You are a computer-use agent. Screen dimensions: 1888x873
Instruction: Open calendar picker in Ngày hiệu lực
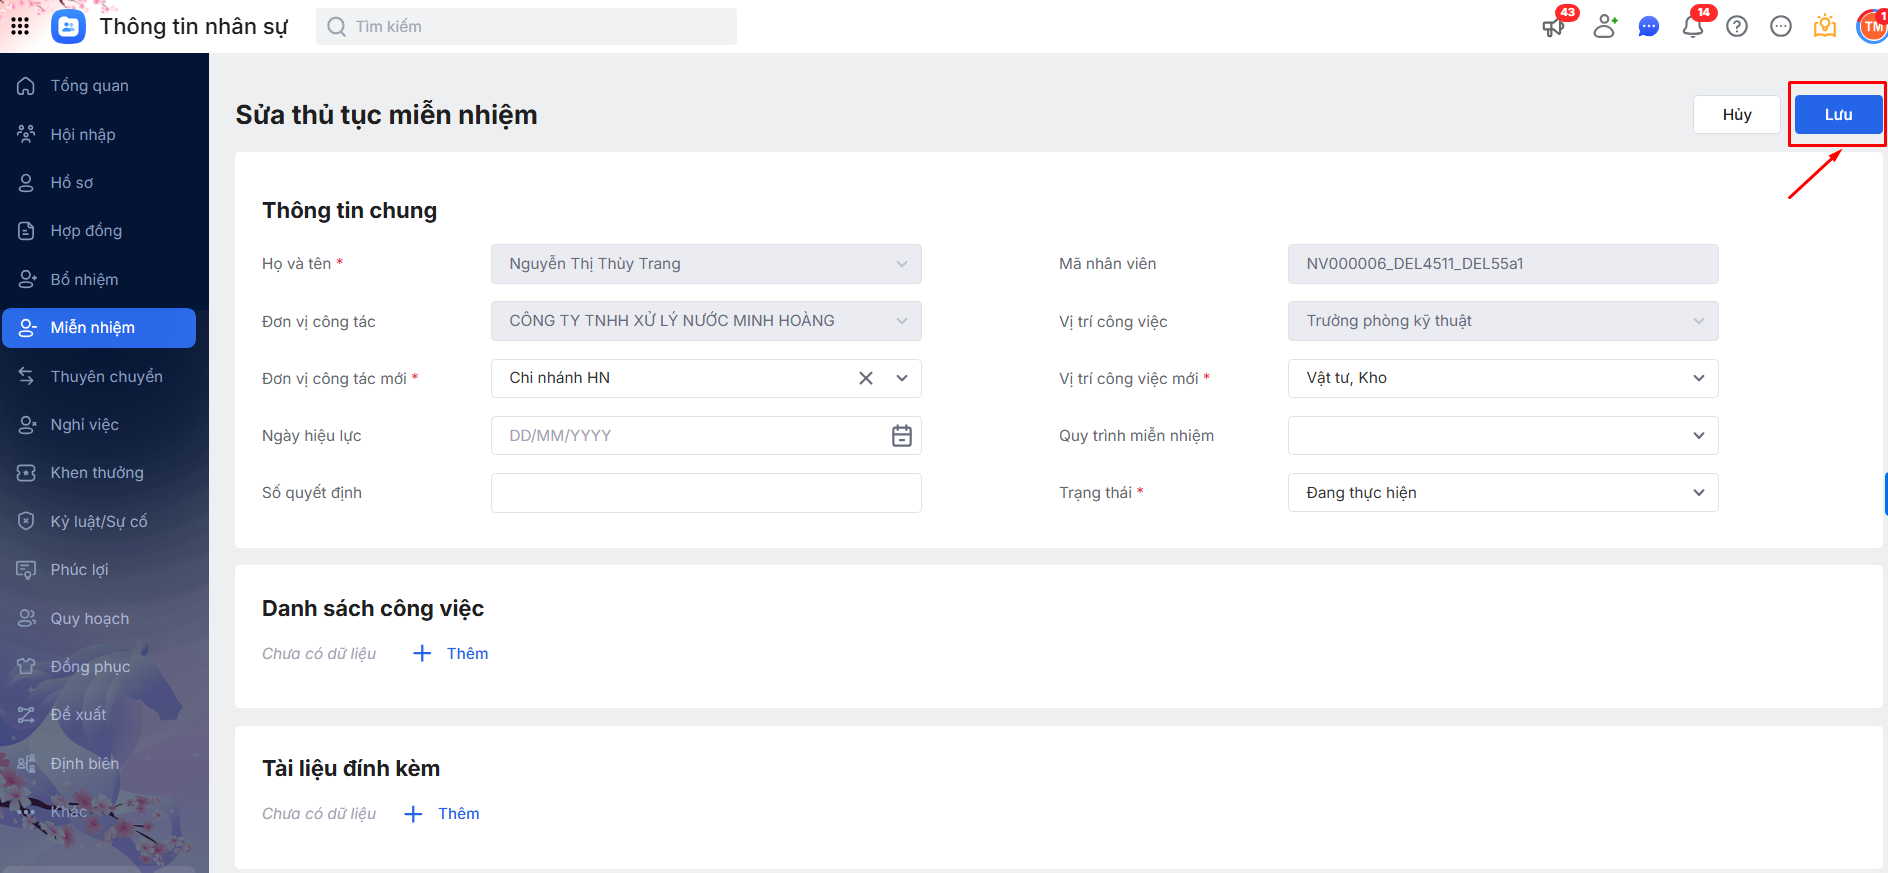click(x=901, y=436)
